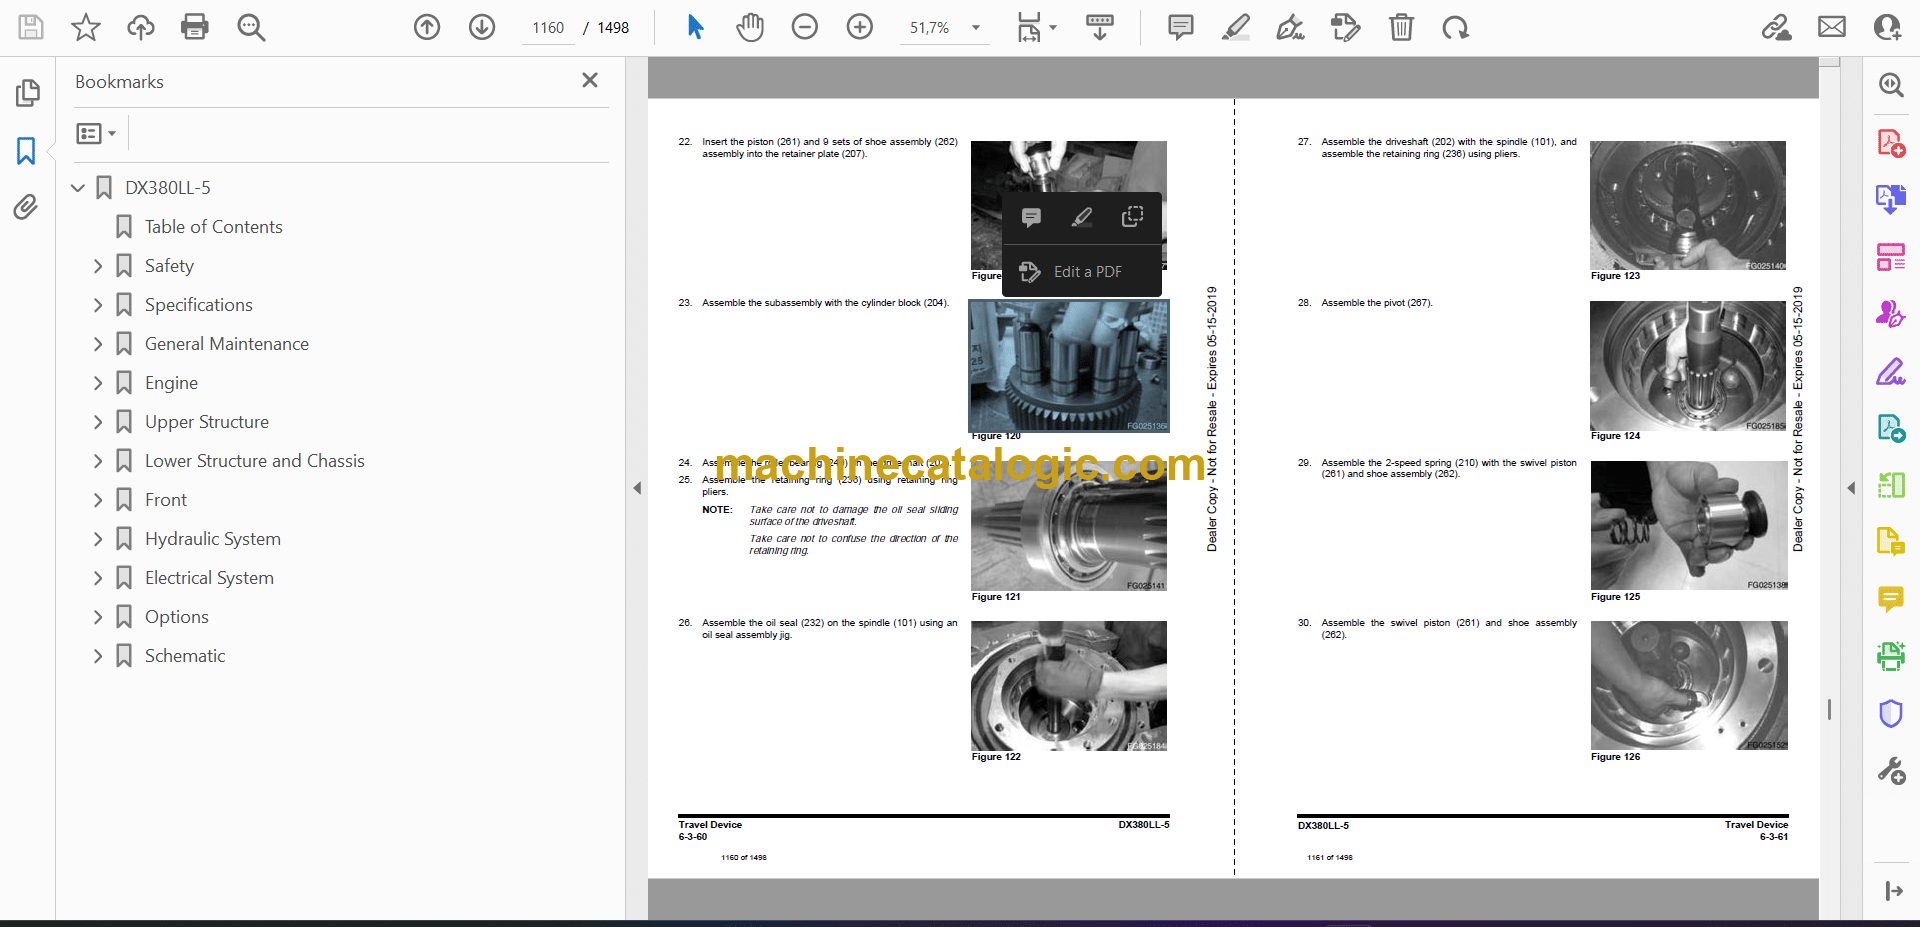The image size is (1920, 927).
Task: Click the Print file icon
Action: [195, 27]
